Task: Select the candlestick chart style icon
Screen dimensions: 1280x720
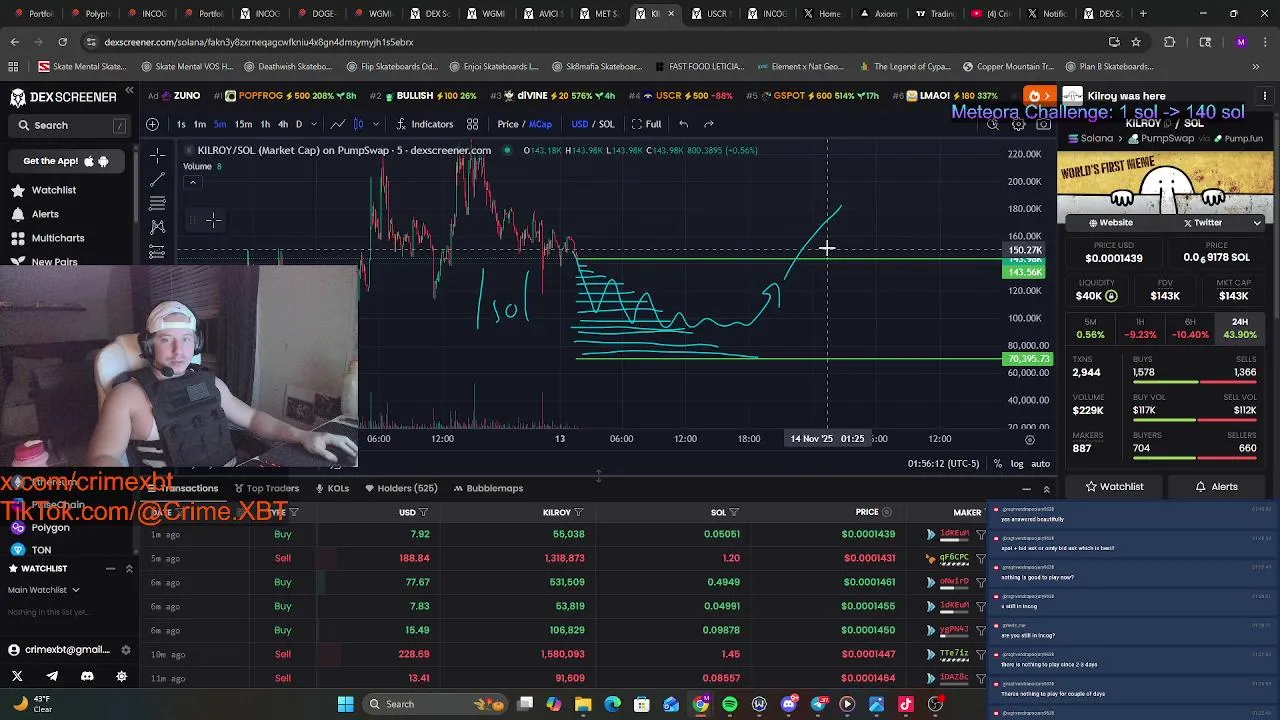Action: pos(358,124)
